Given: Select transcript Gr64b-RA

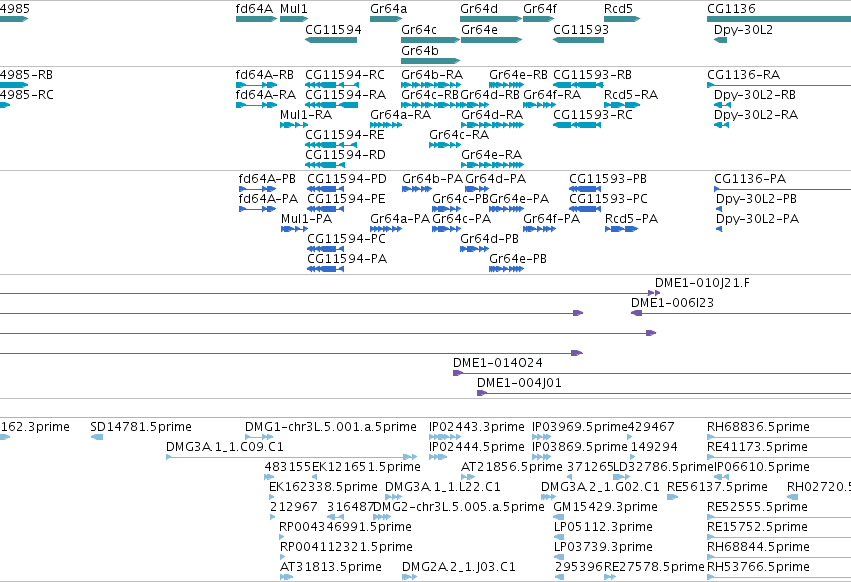Looking at the screenshot, I should coord(430,85).
